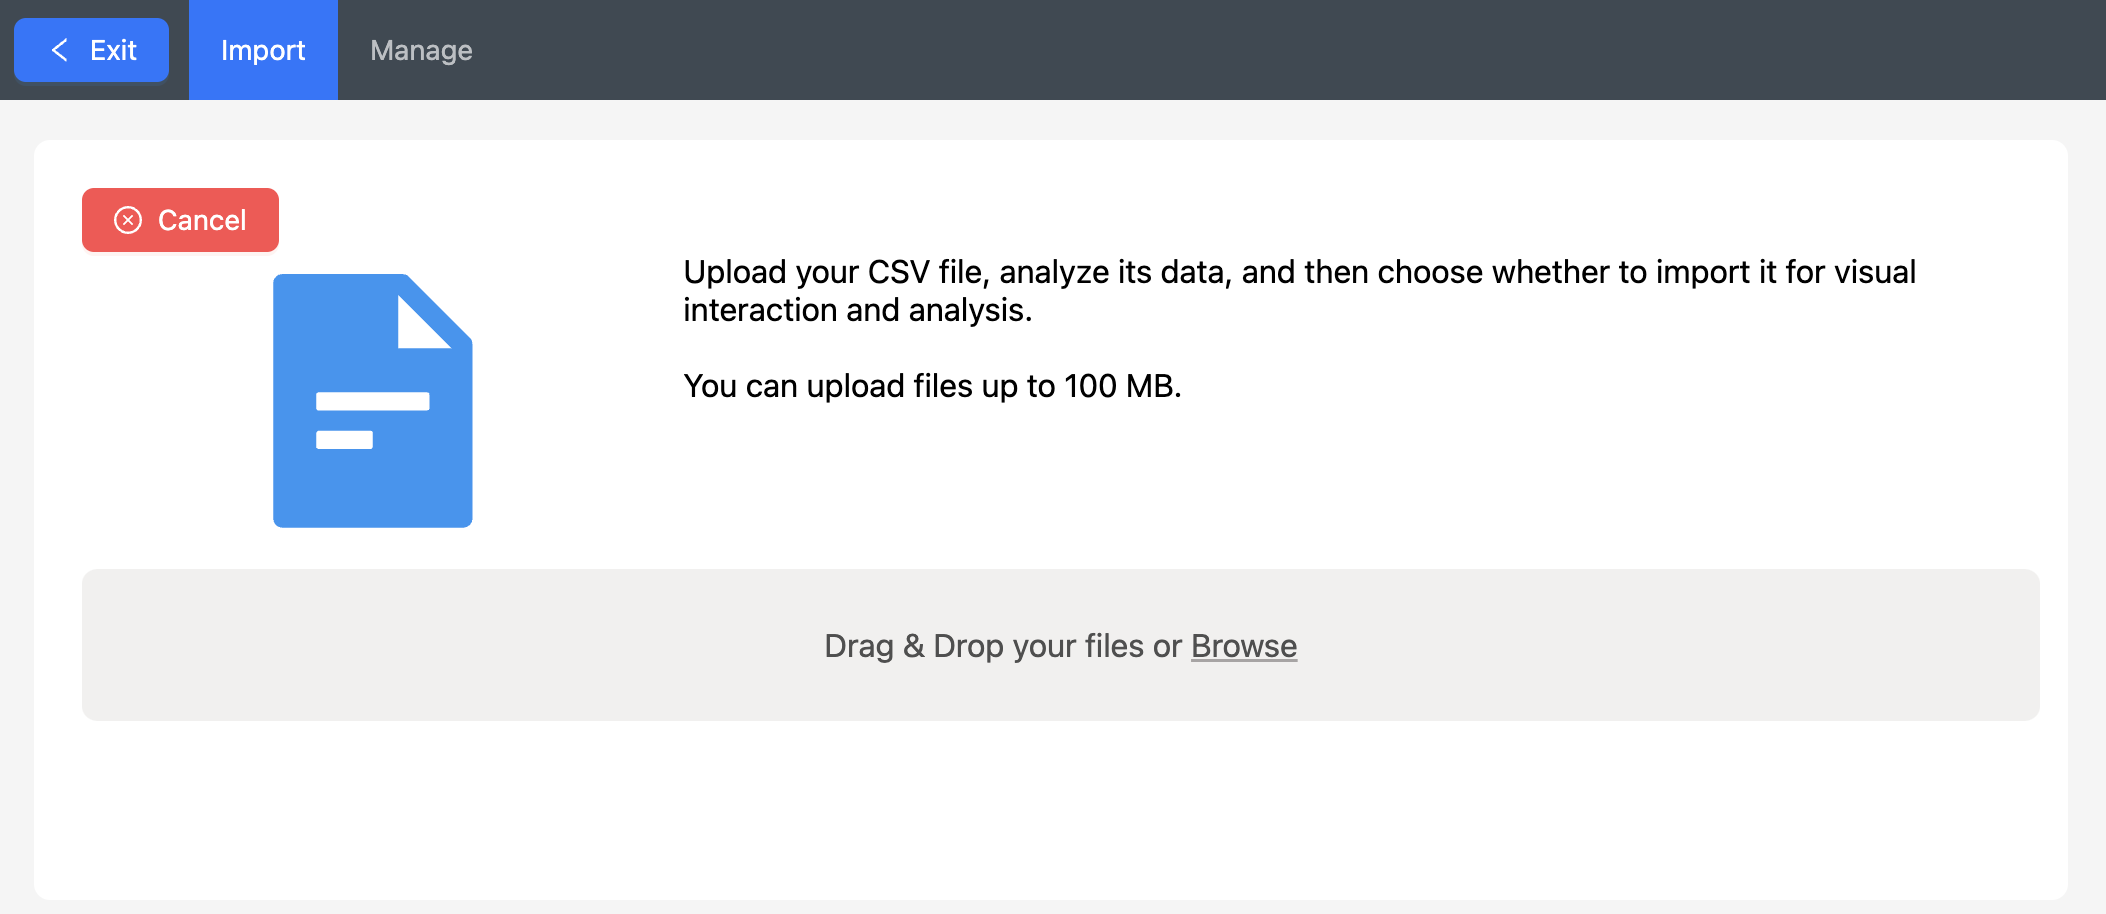The width and height of the screenshot is (2106, 914).
Task: Open the Manage tab
Action: [x=421, y=50]
